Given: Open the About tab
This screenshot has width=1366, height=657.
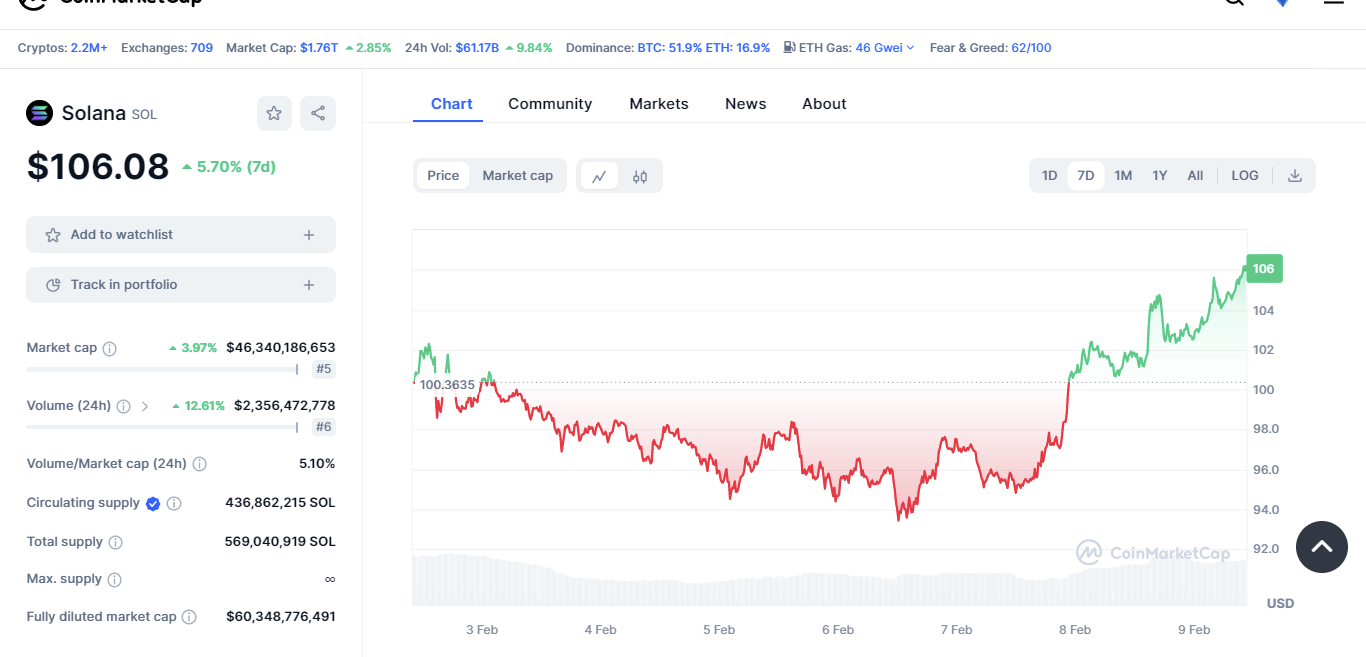Looking at the screenshot, I should click(x=824, y=104).
